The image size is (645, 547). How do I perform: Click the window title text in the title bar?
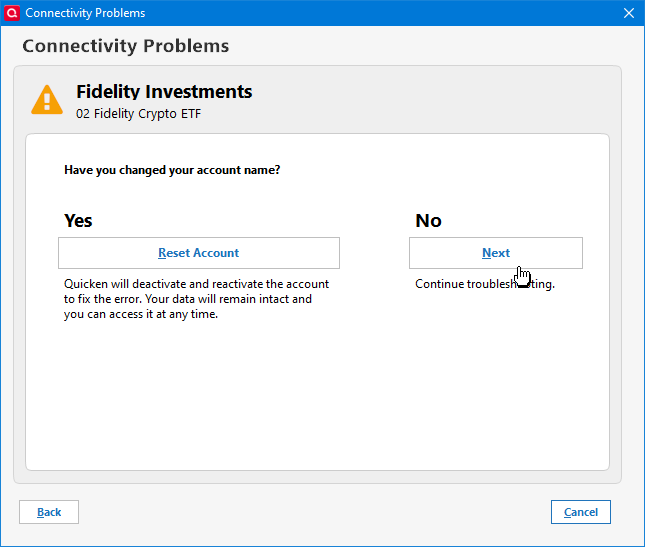(x=85, y=13)
